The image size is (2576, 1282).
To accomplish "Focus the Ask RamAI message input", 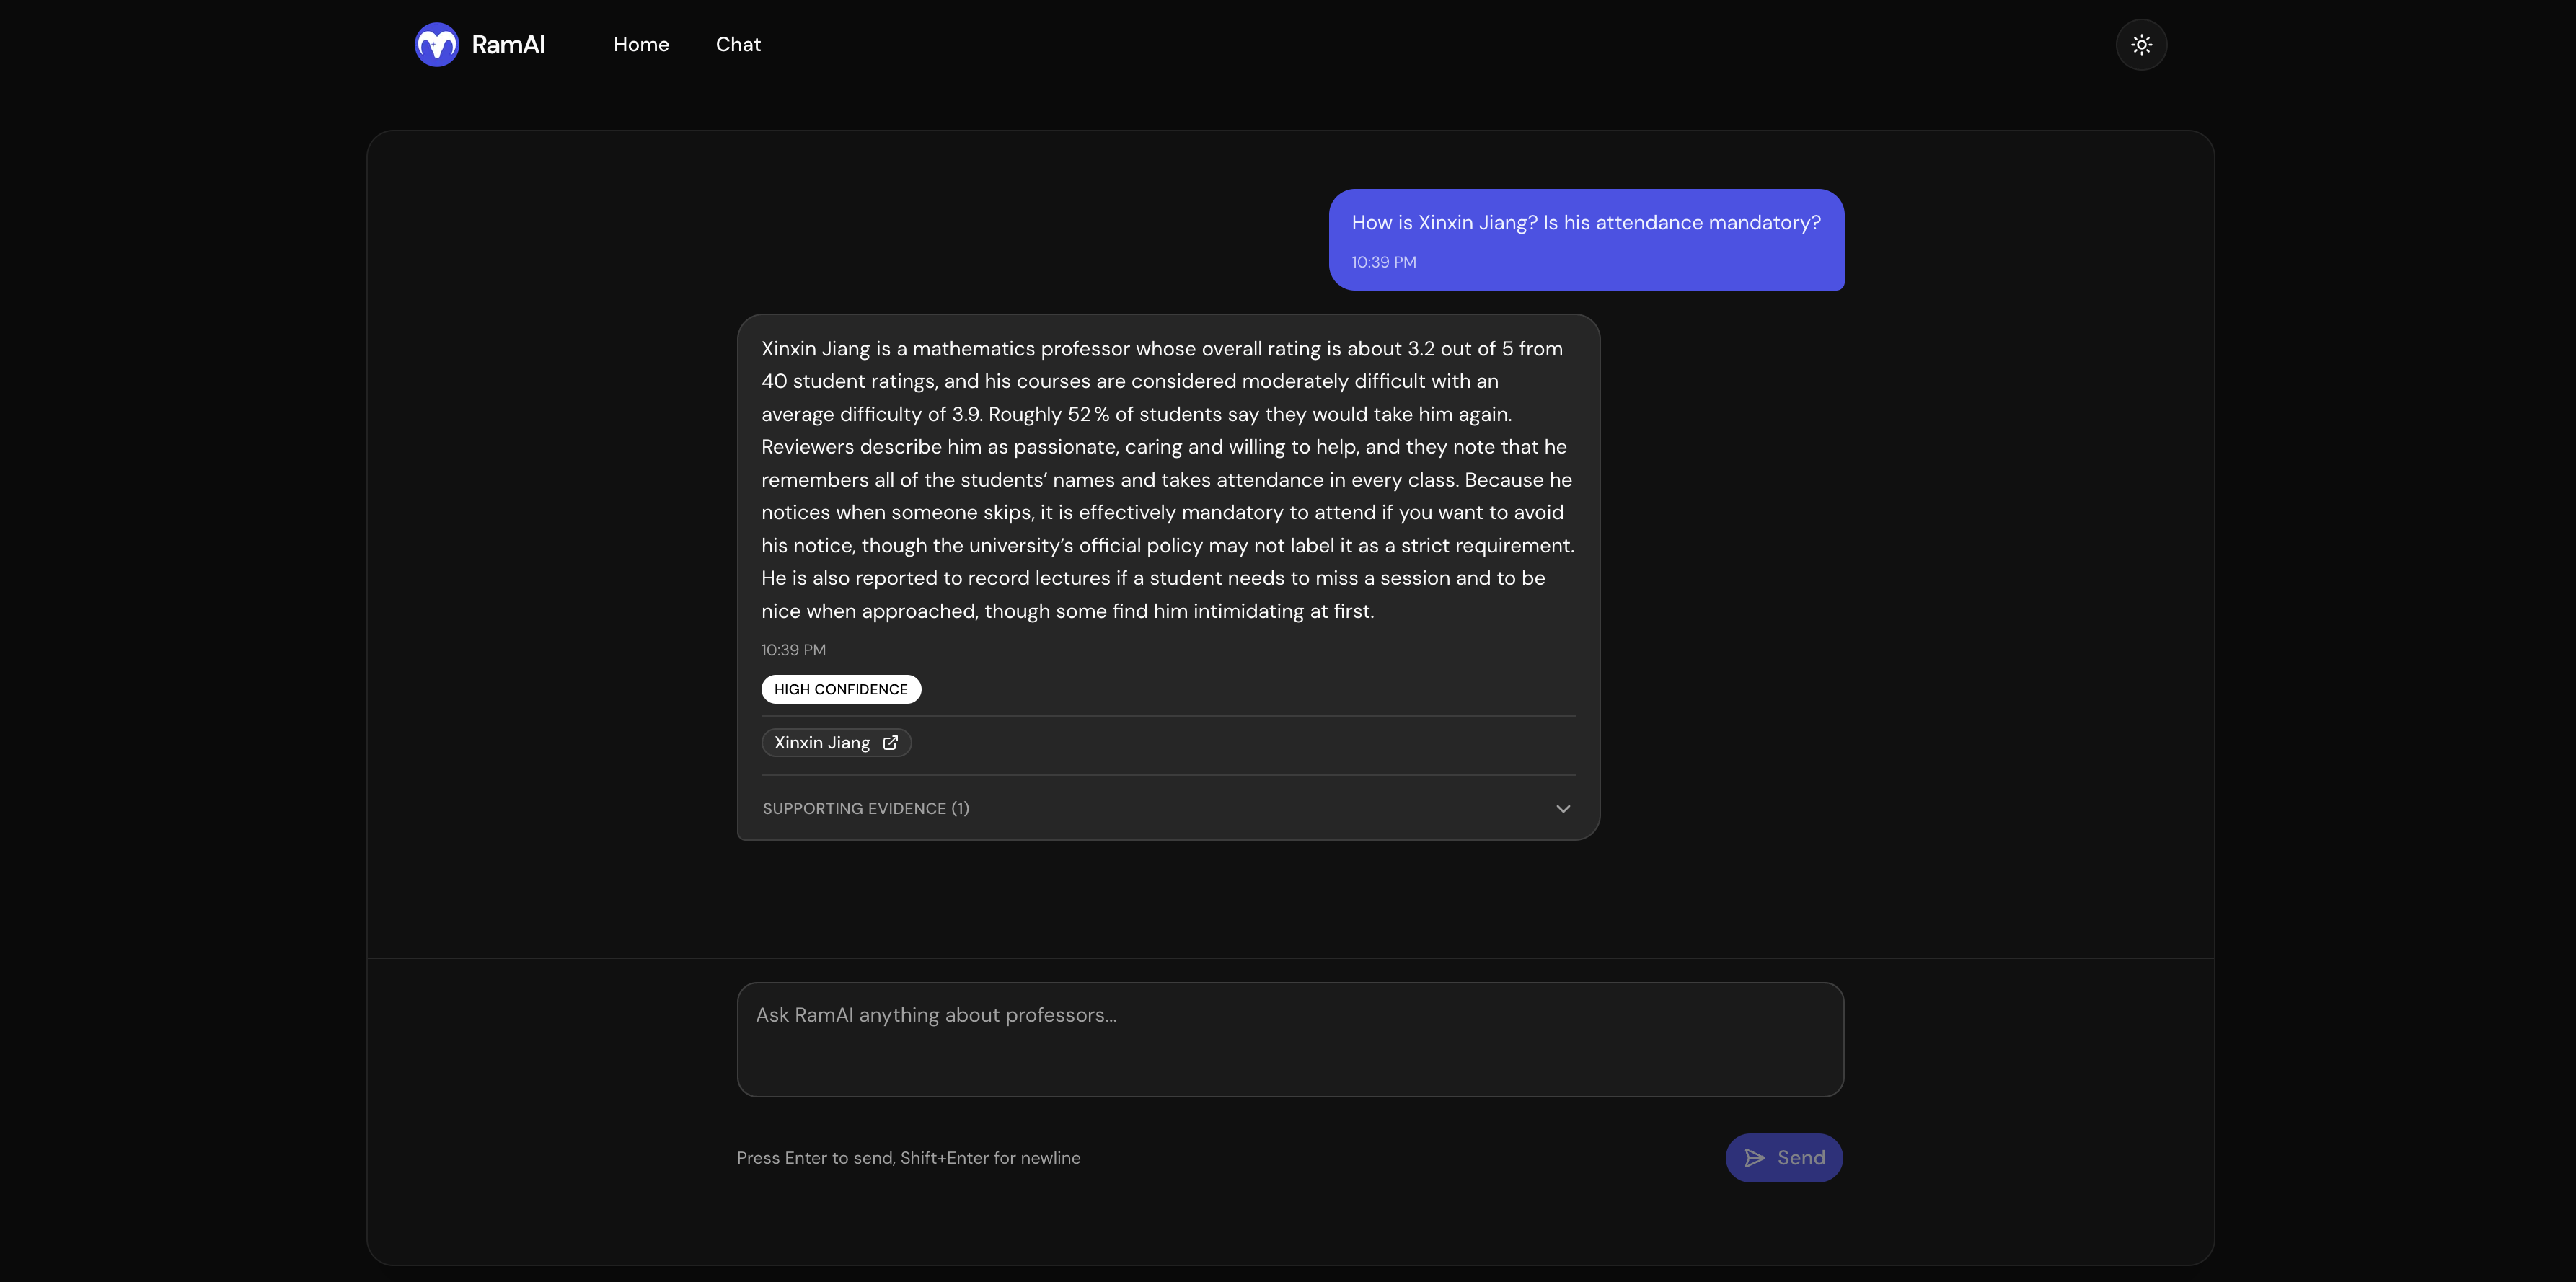I will point(1290,1039).
